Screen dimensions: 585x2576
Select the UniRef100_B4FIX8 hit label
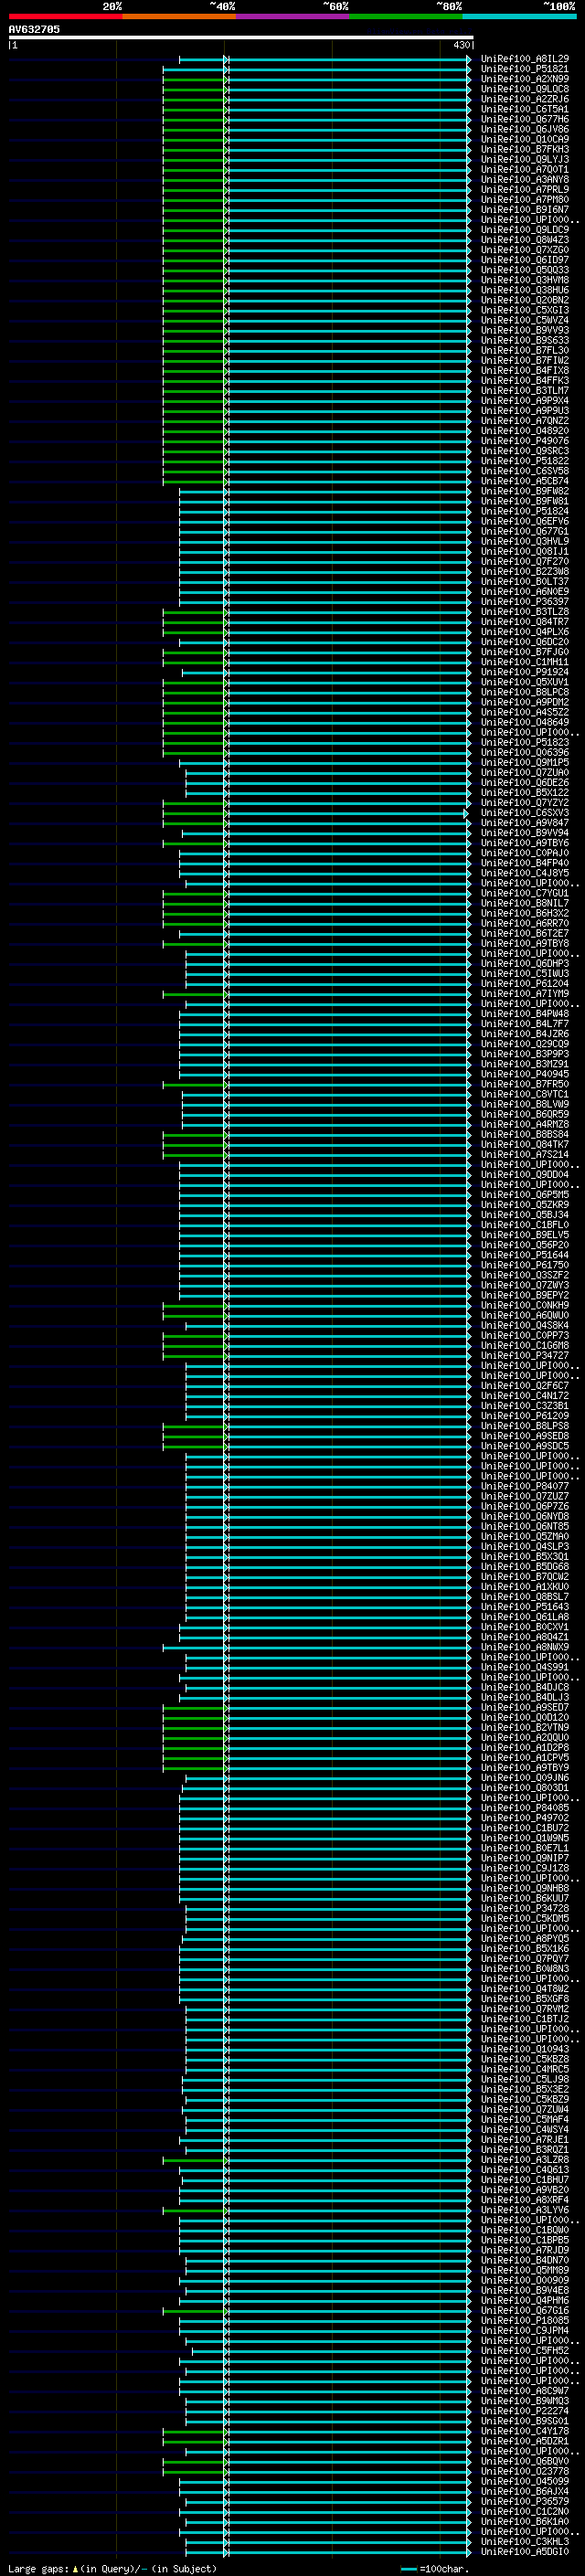coord(524,371)
